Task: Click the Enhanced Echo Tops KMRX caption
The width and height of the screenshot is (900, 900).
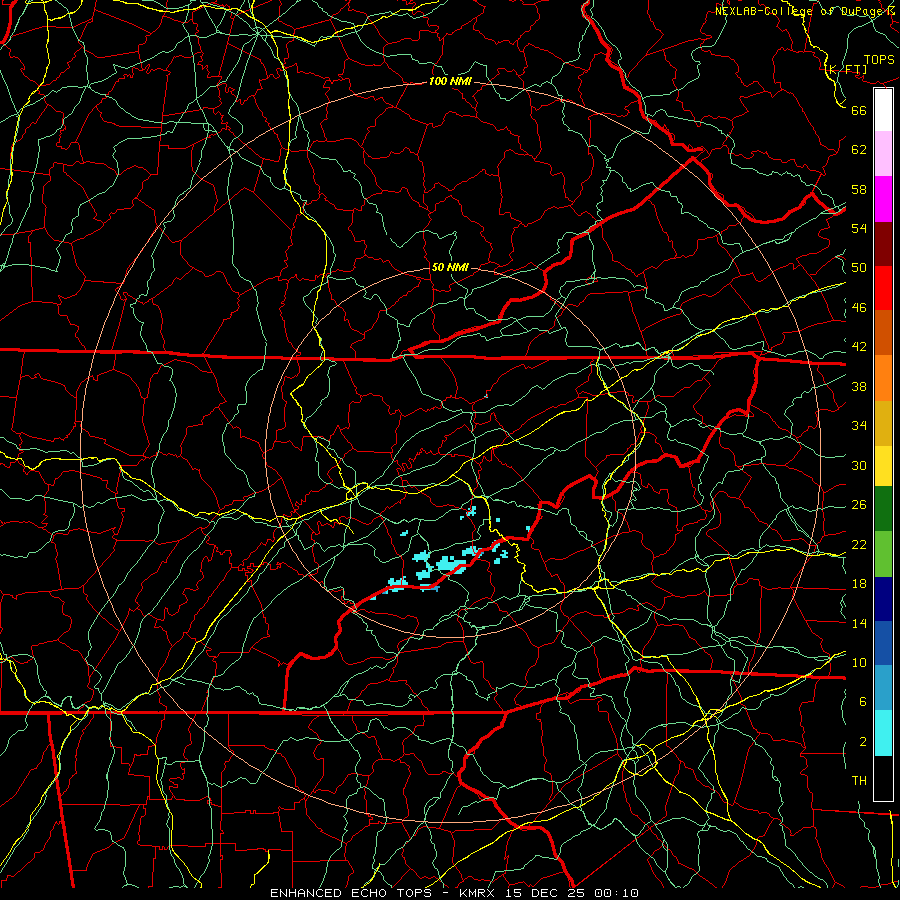Action: coord(454,893)
